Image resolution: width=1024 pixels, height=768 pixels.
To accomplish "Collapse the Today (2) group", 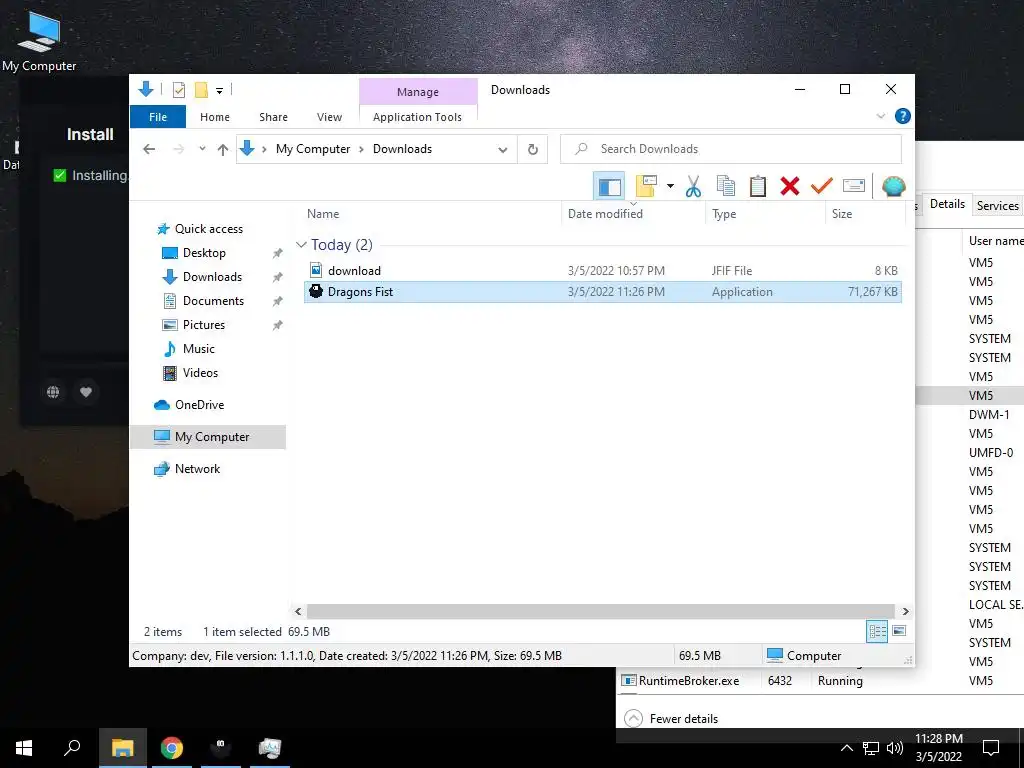I will (301, 245).
